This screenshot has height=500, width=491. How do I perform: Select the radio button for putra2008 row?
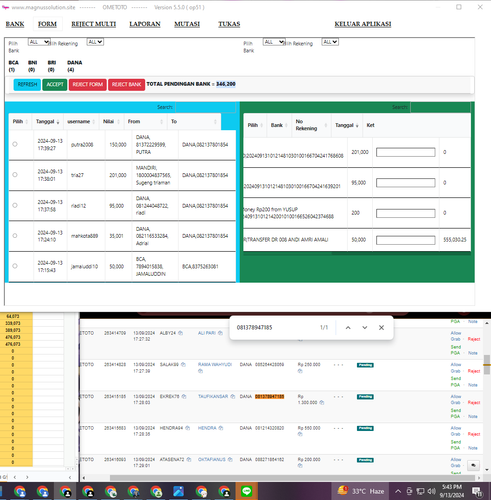click(15, 144)
